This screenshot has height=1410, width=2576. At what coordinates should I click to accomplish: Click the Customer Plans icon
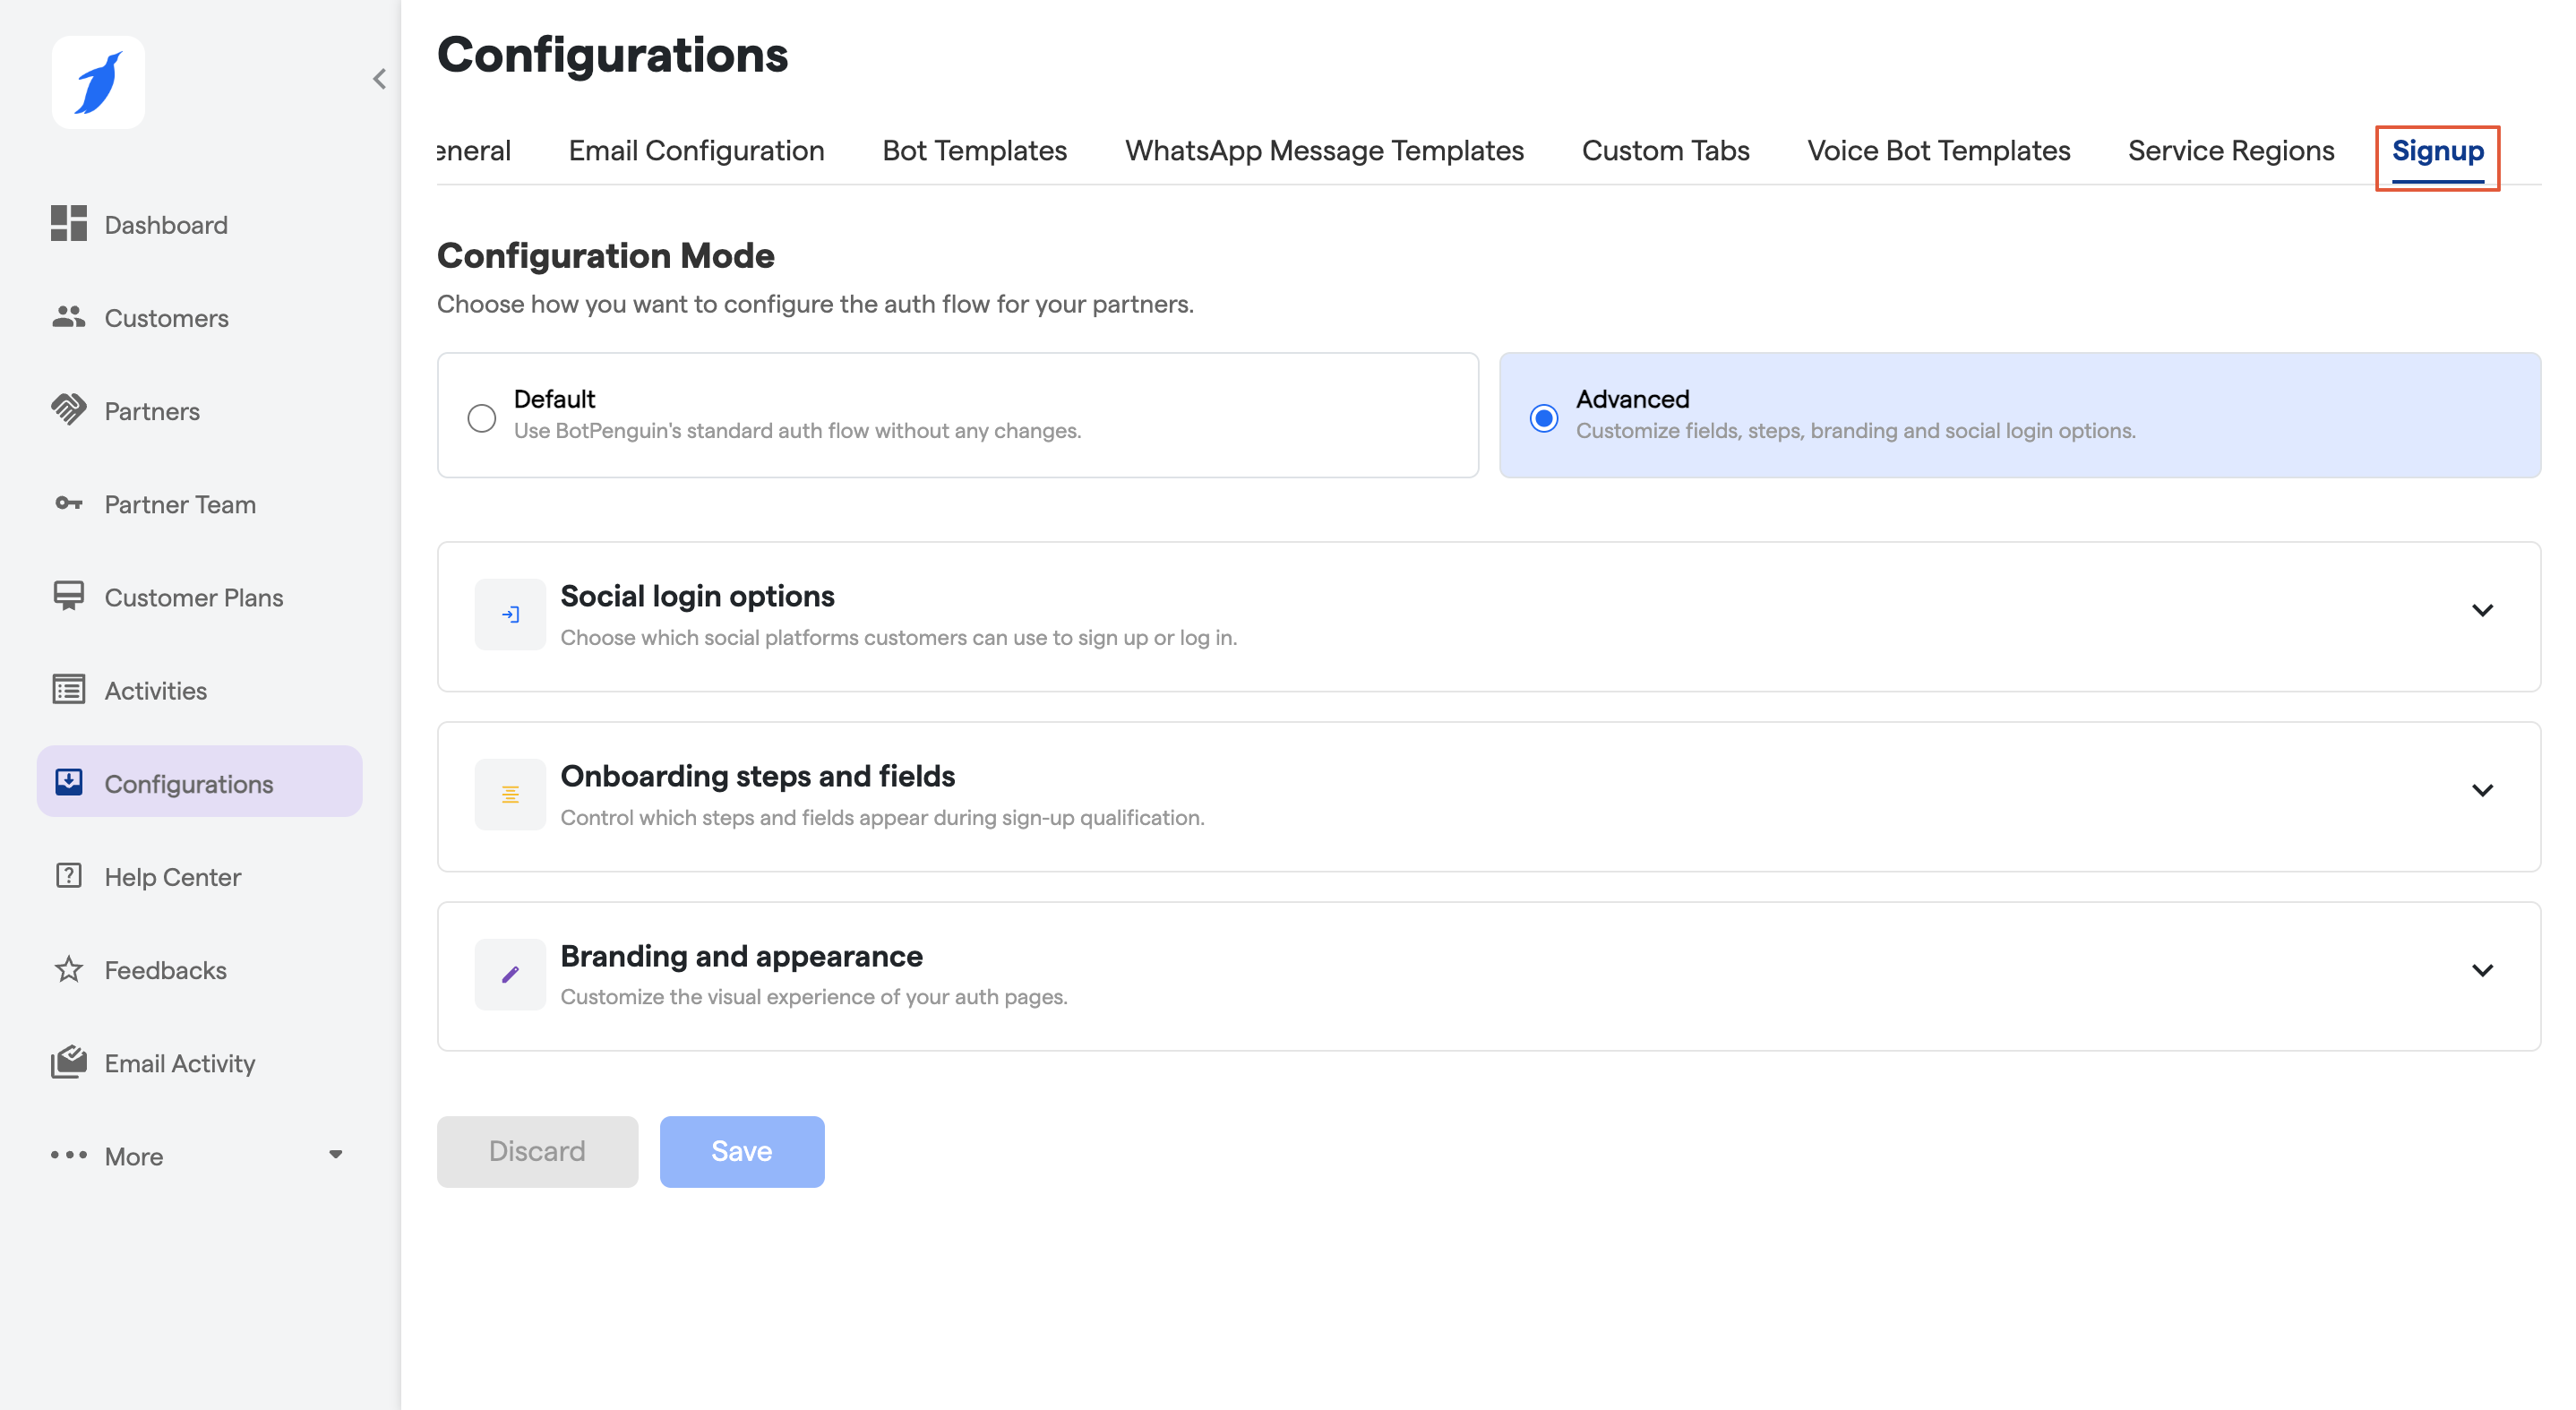pyautogui.click(x=69, y=596)
